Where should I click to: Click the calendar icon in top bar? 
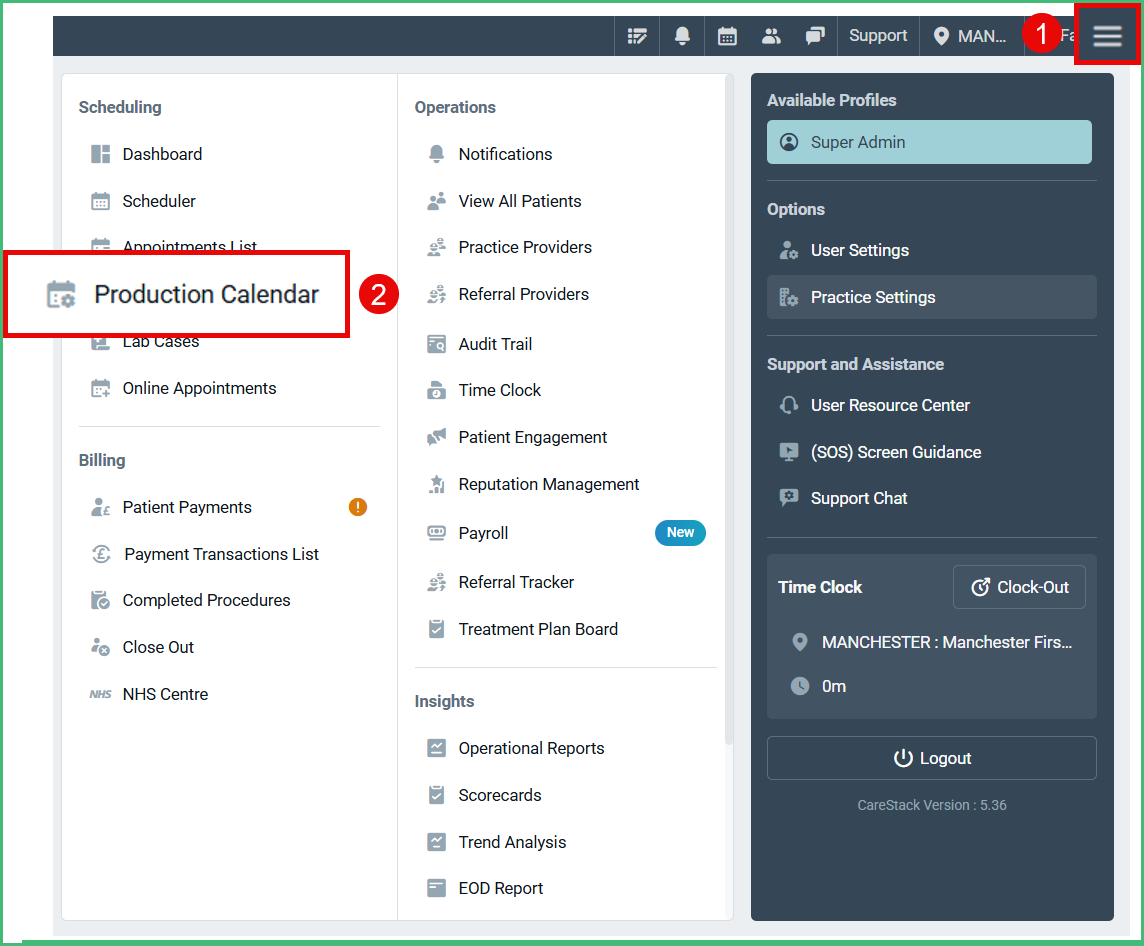coord(727,36)
